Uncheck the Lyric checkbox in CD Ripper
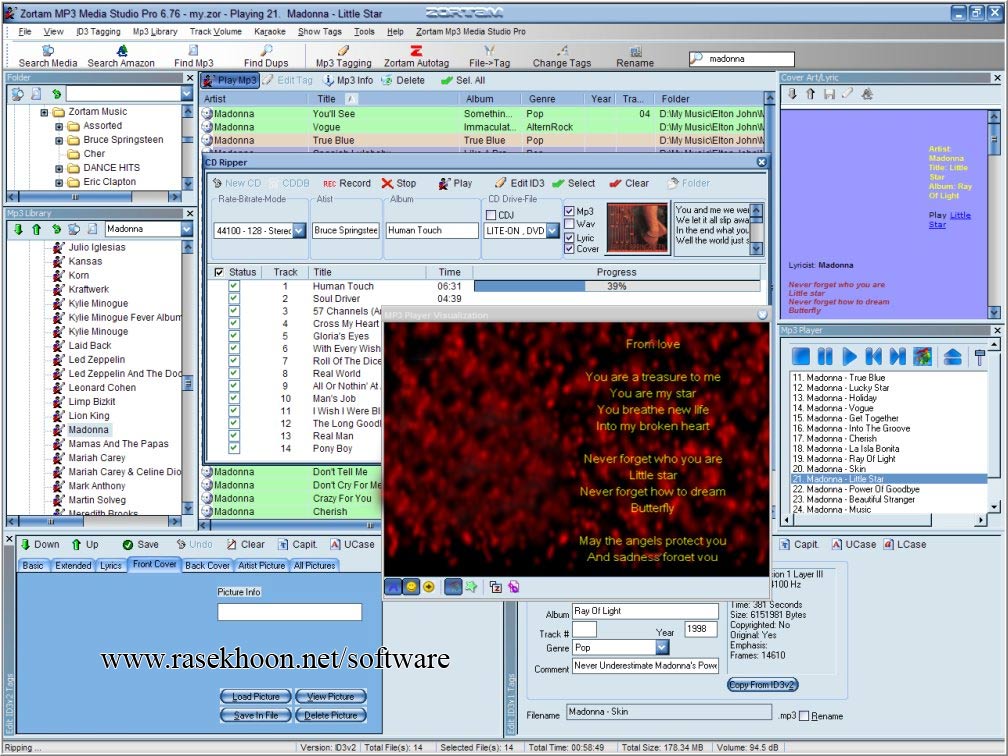1008x756 pixels. tap(570, 238)
